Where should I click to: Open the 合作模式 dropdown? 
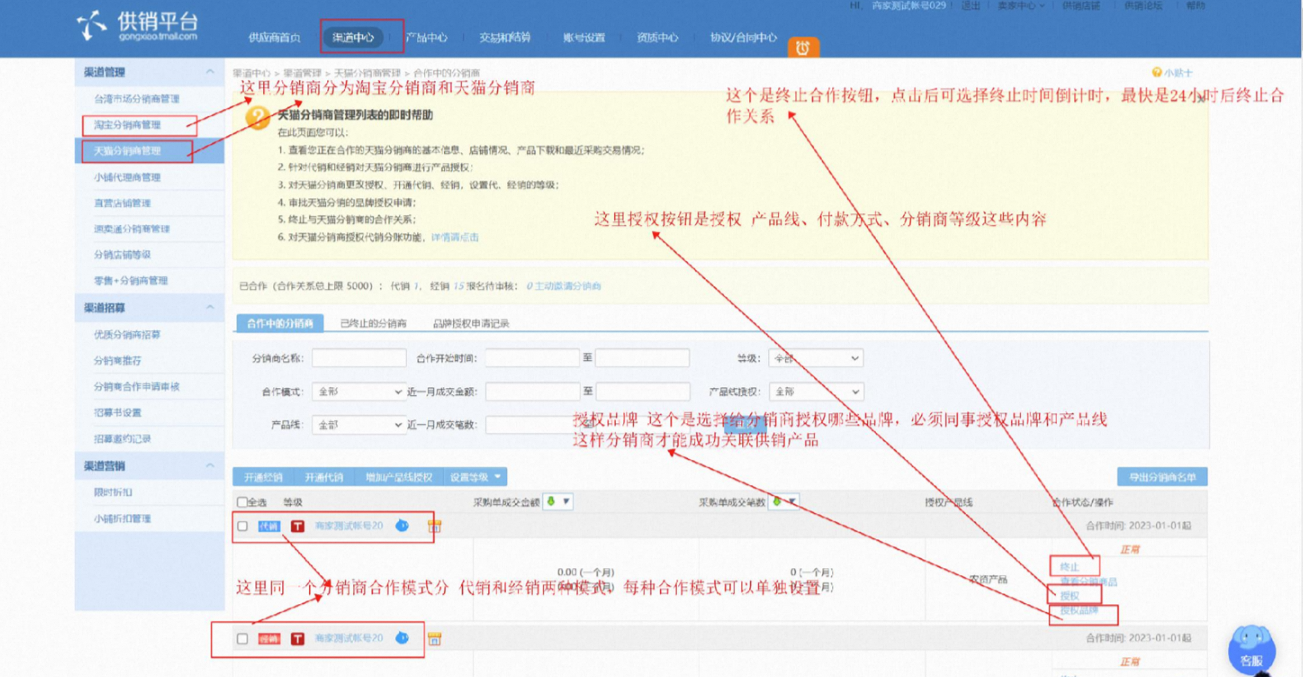358,392
